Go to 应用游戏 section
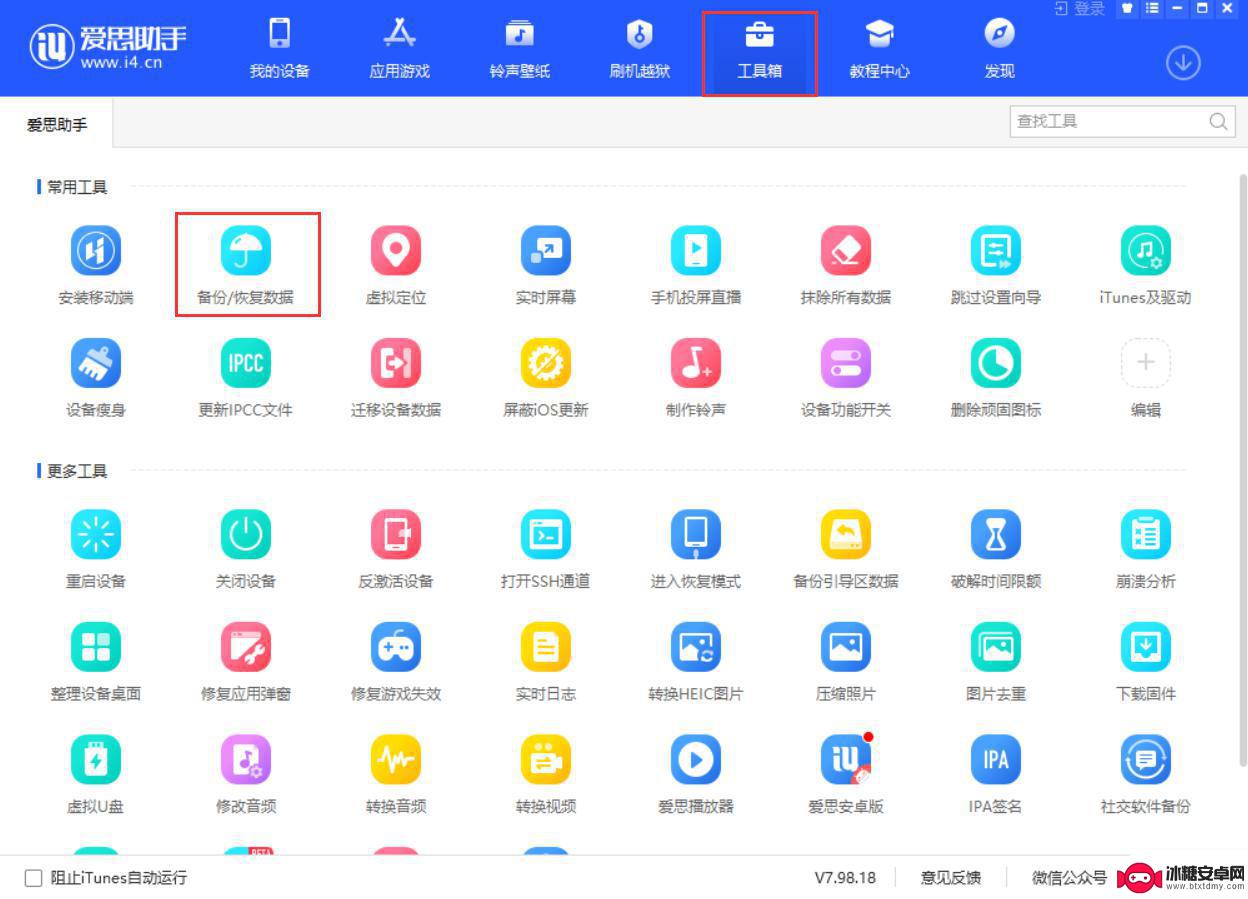The image size is (1248, 899). point(400,48)
